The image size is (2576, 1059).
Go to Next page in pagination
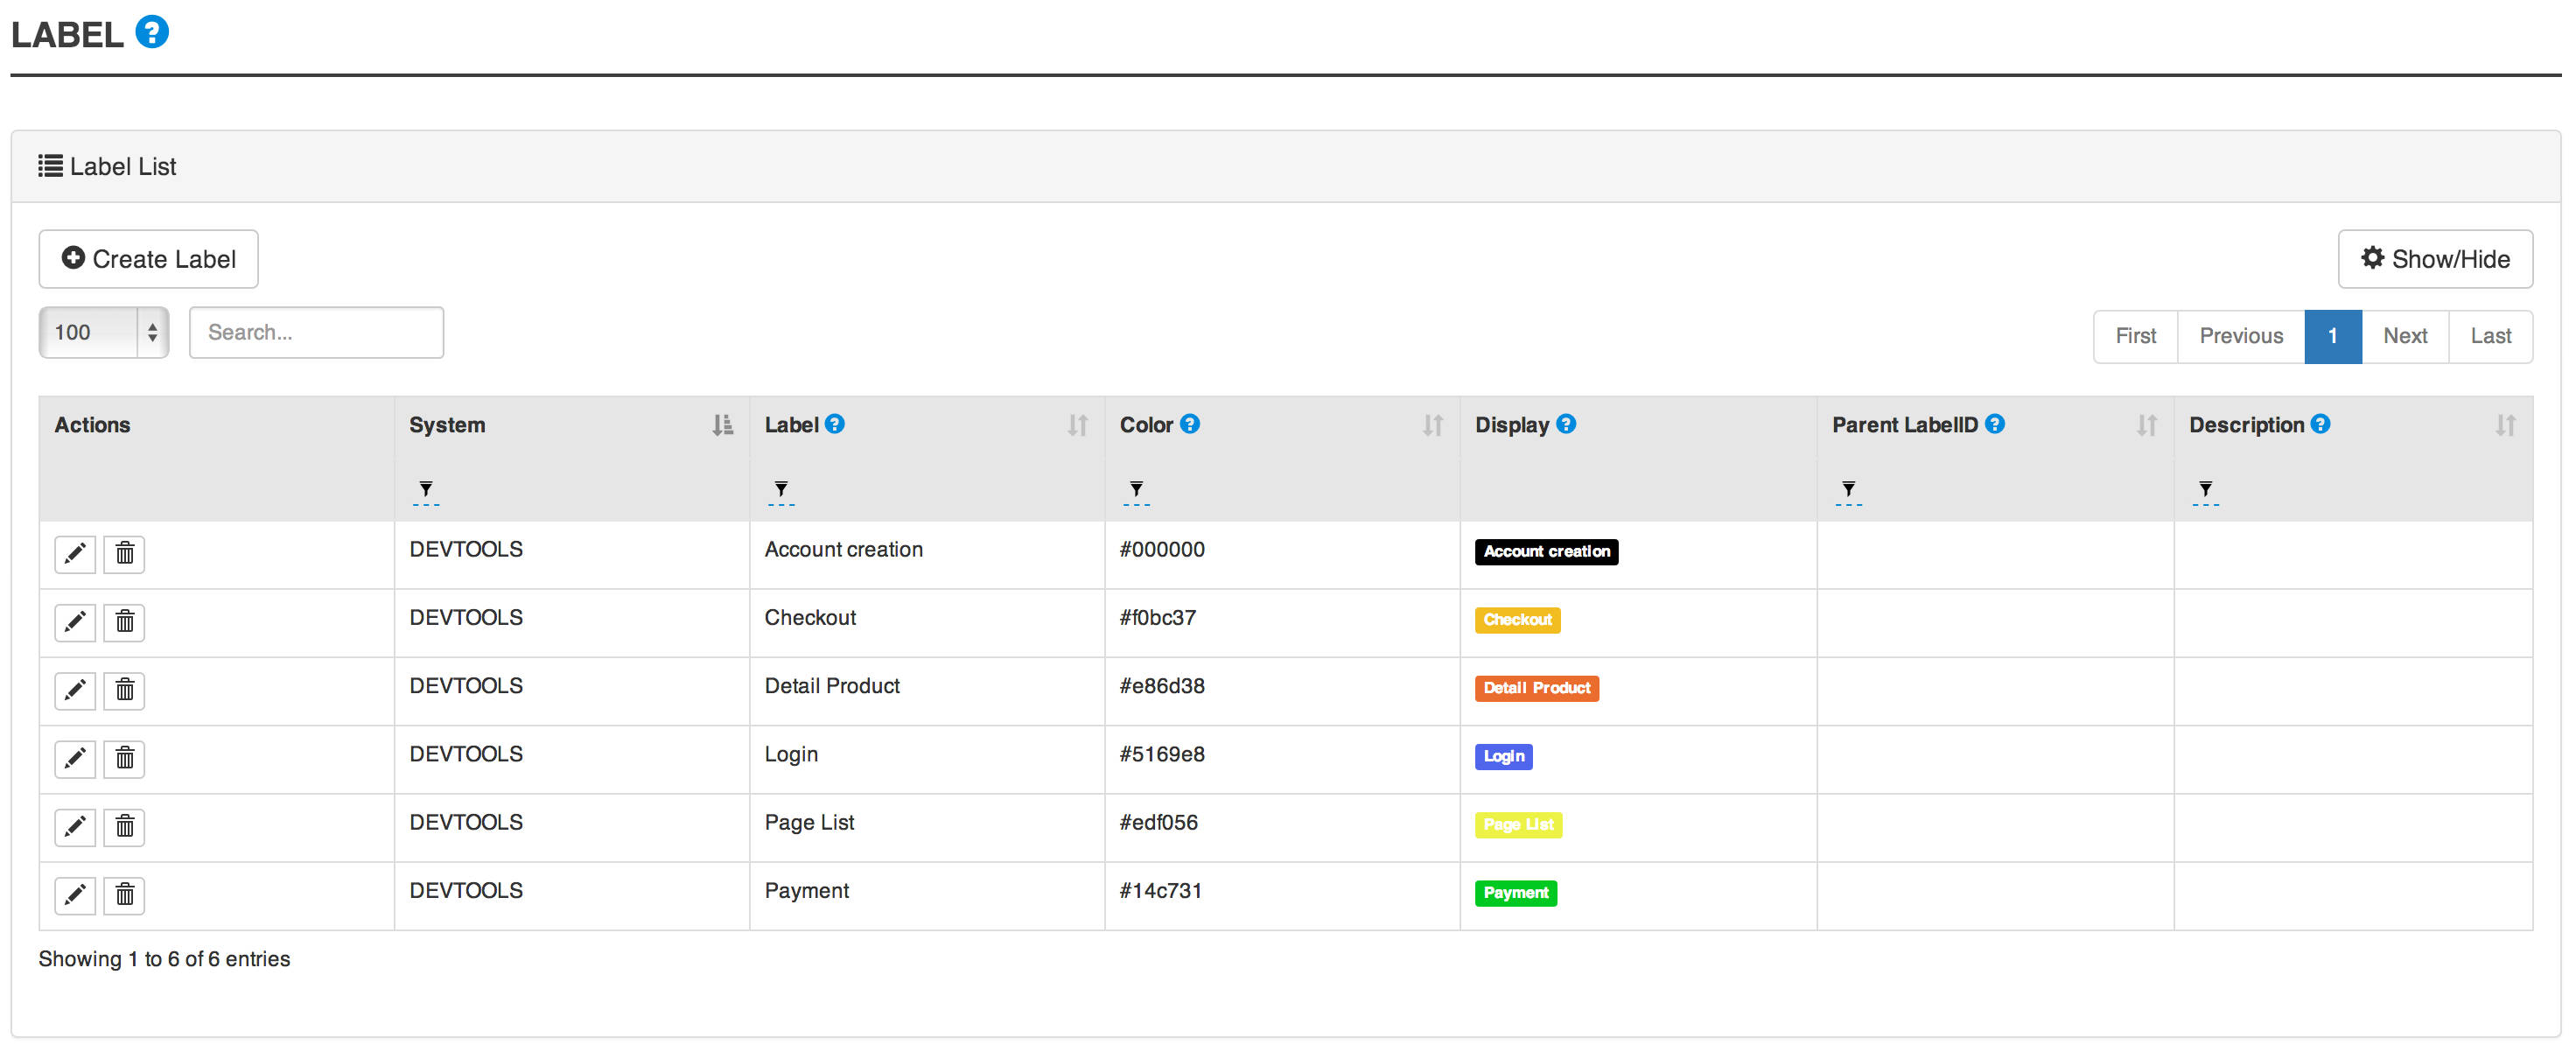[2404, 336]
